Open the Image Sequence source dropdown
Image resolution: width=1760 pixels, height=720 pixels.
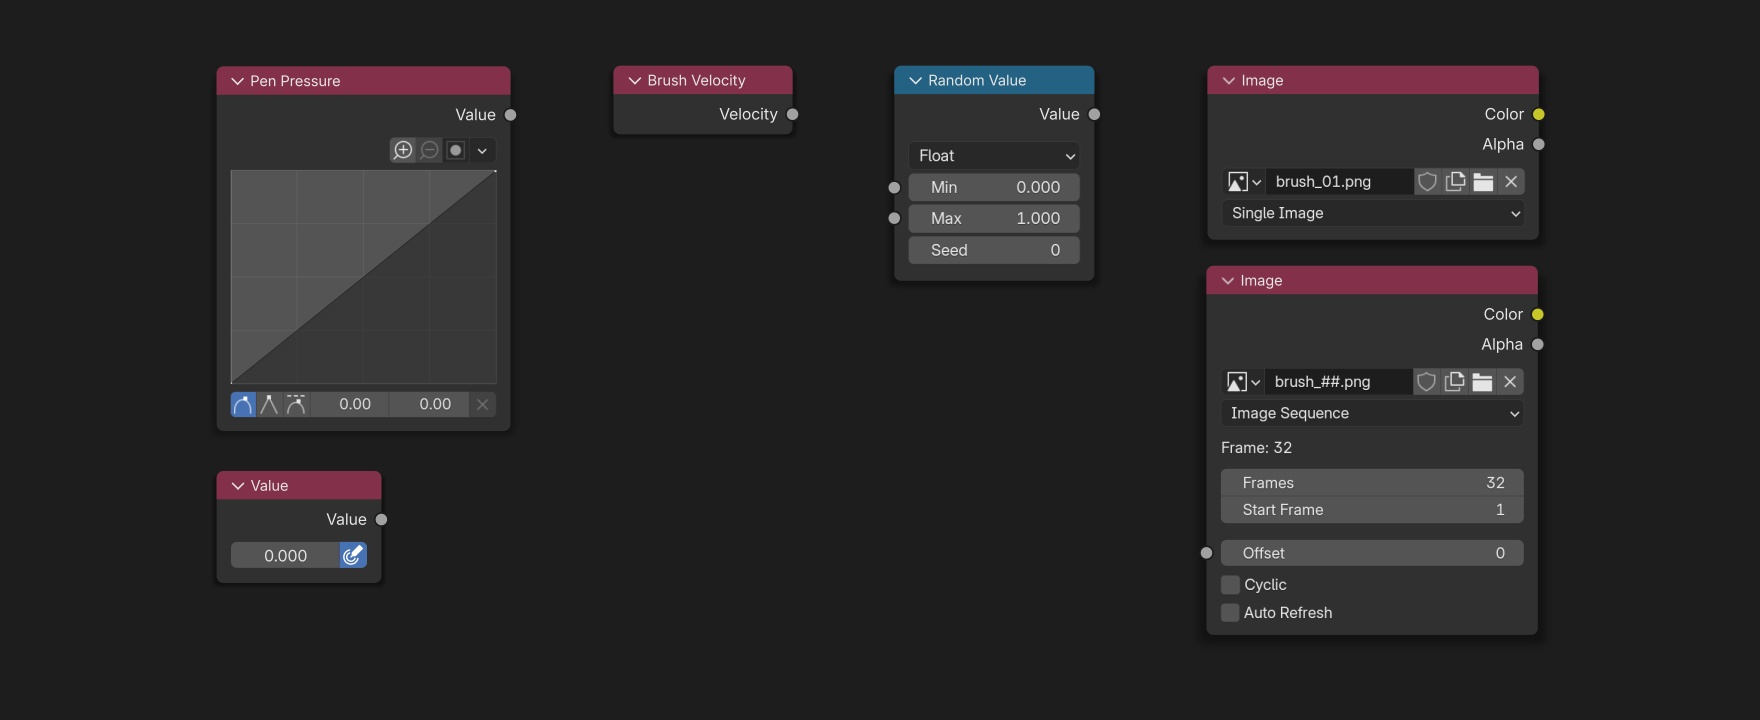[x=1372, y=413]
